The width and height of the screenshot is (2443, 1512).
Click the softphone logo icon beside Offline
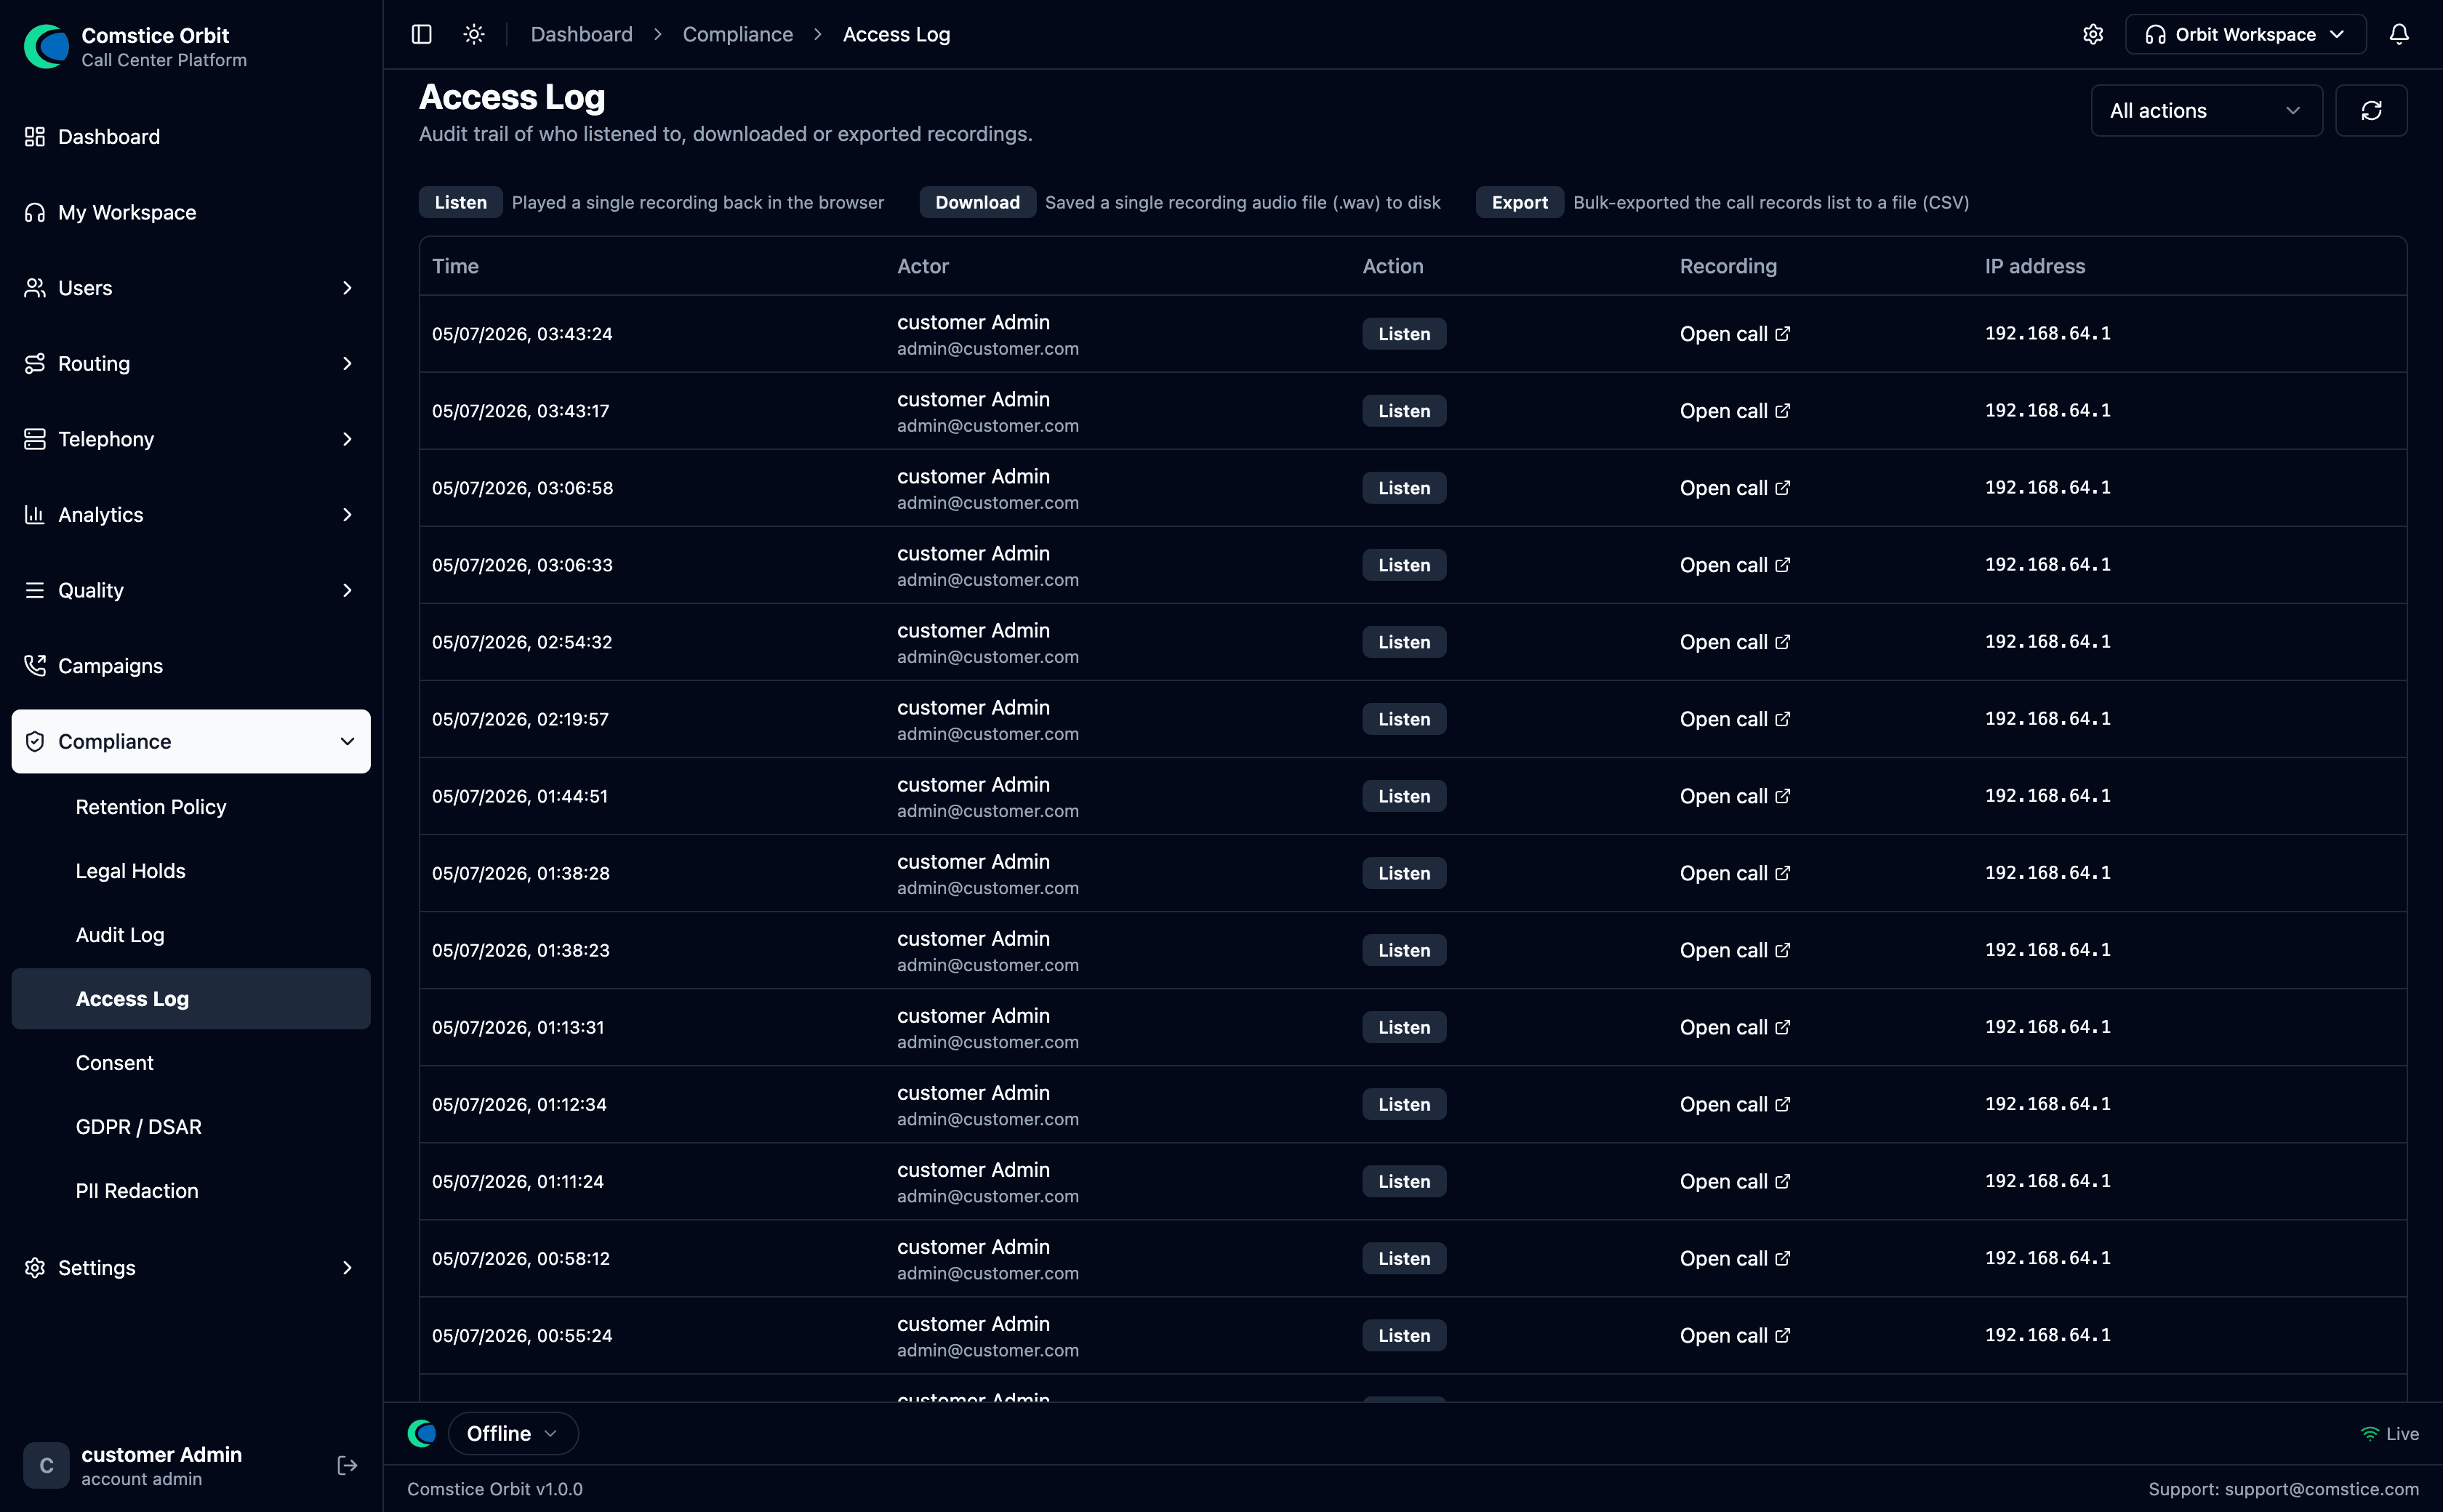[422, 1433]
